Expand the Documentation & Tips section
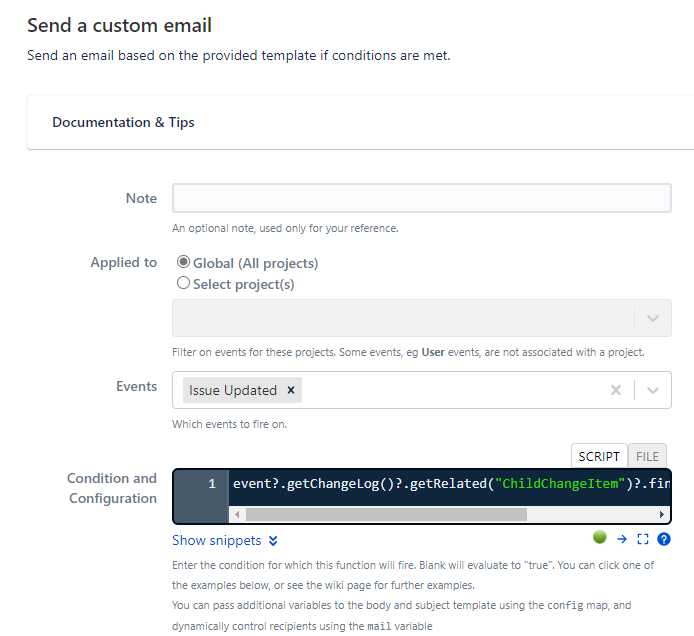 [x=123, y=122]
